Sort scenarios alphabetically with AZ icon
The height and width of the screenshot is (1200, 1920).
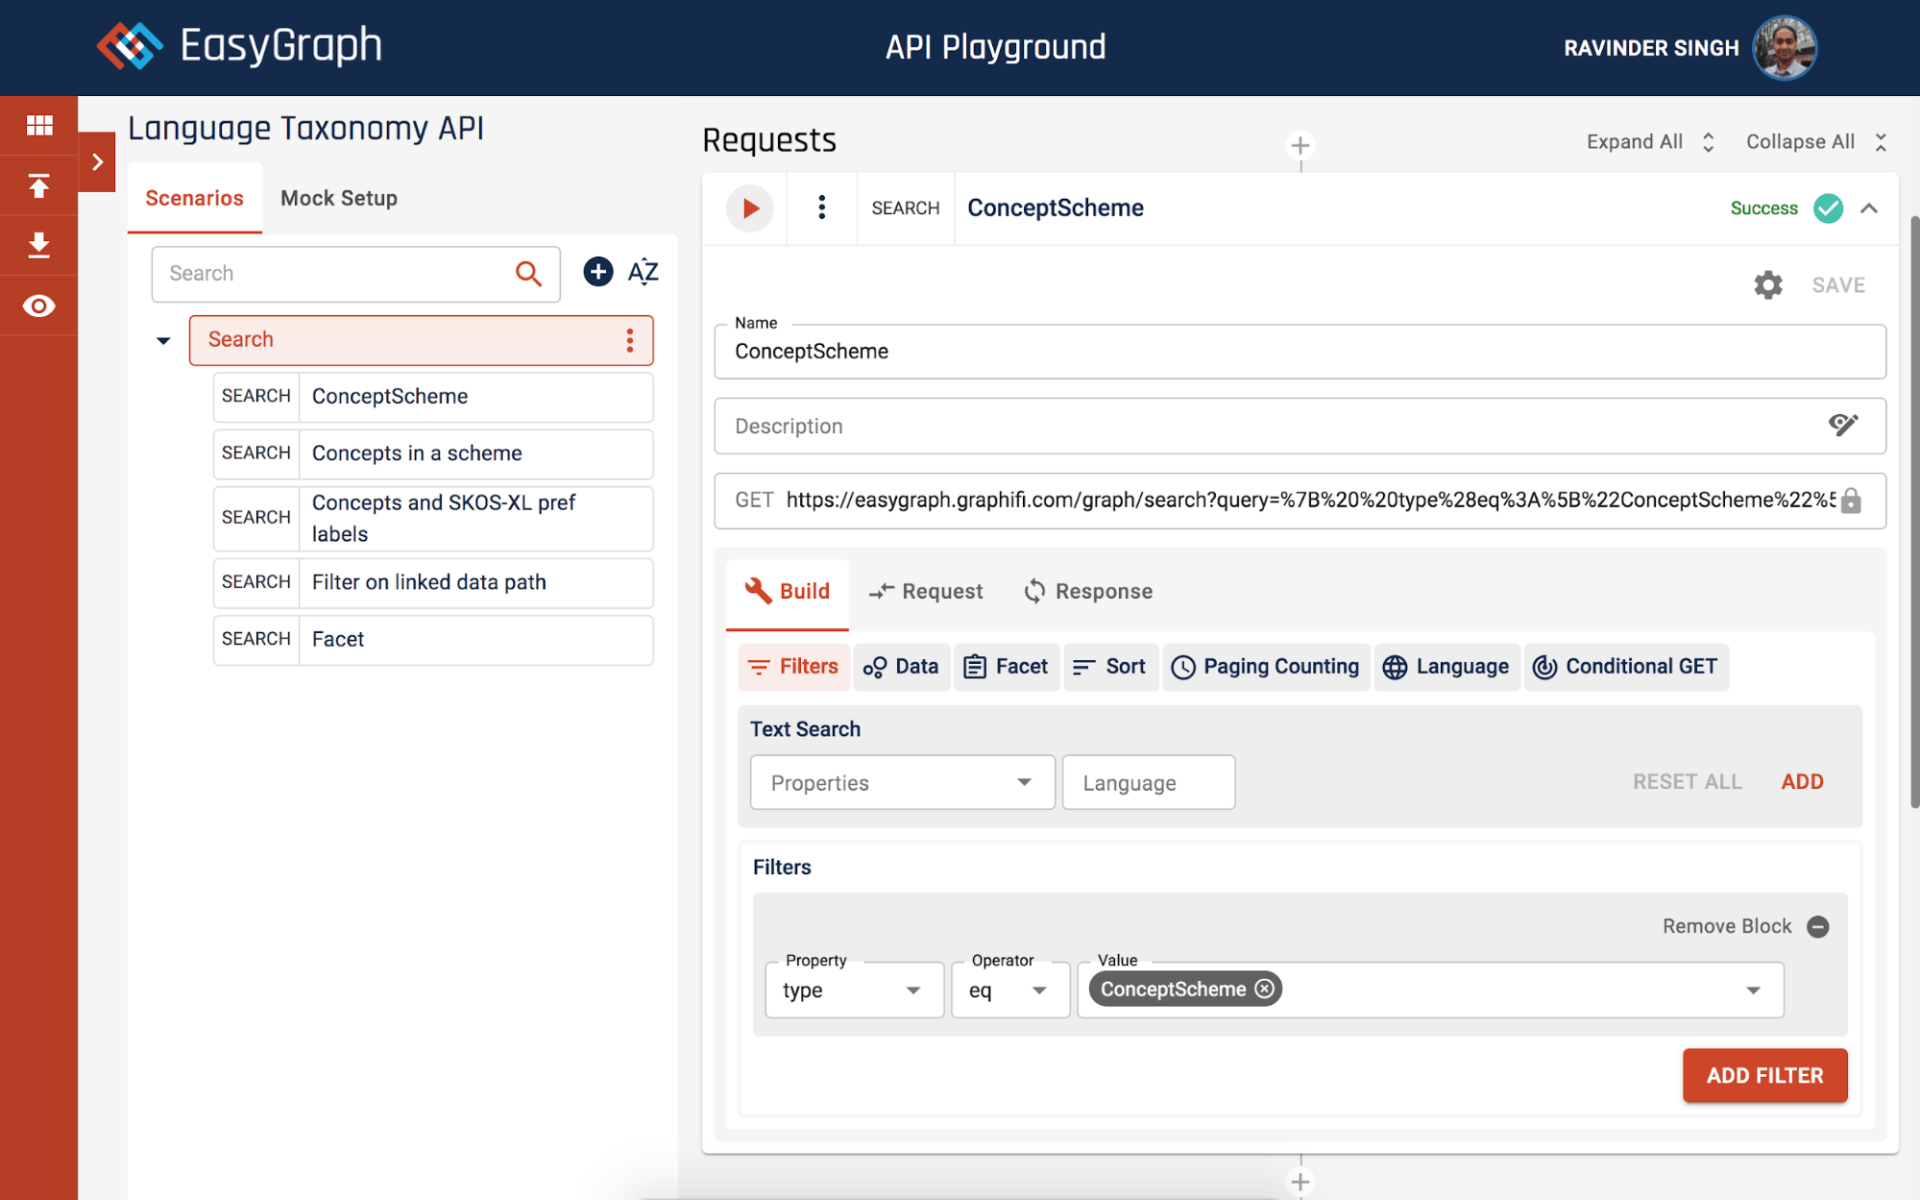click(643, 272)
